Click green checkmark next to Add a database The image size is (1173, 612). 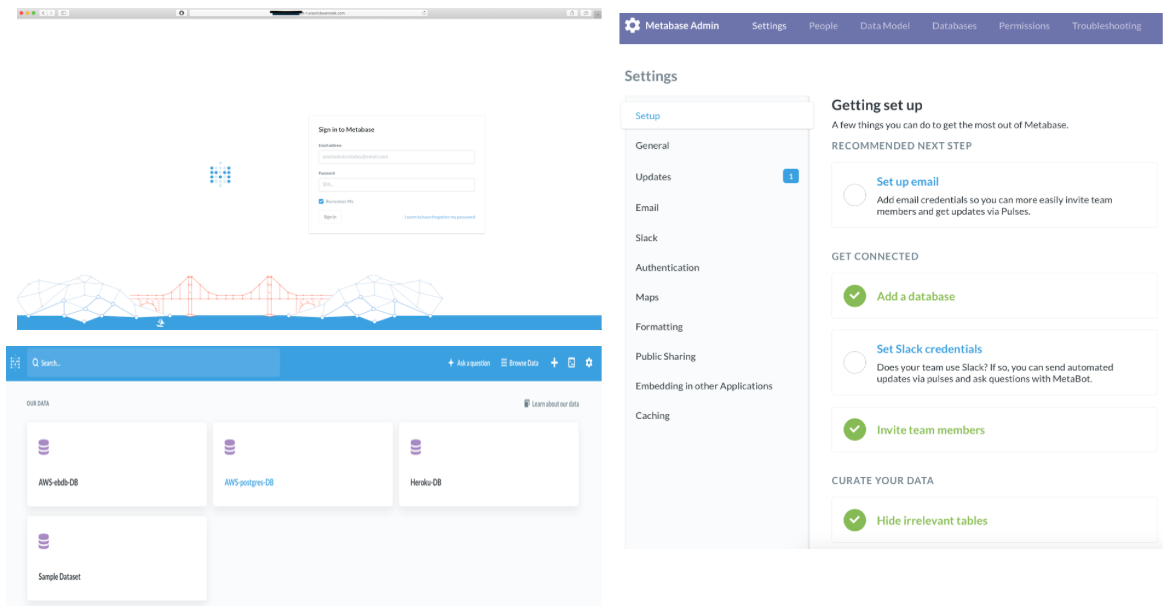click(x=854, y=296)
